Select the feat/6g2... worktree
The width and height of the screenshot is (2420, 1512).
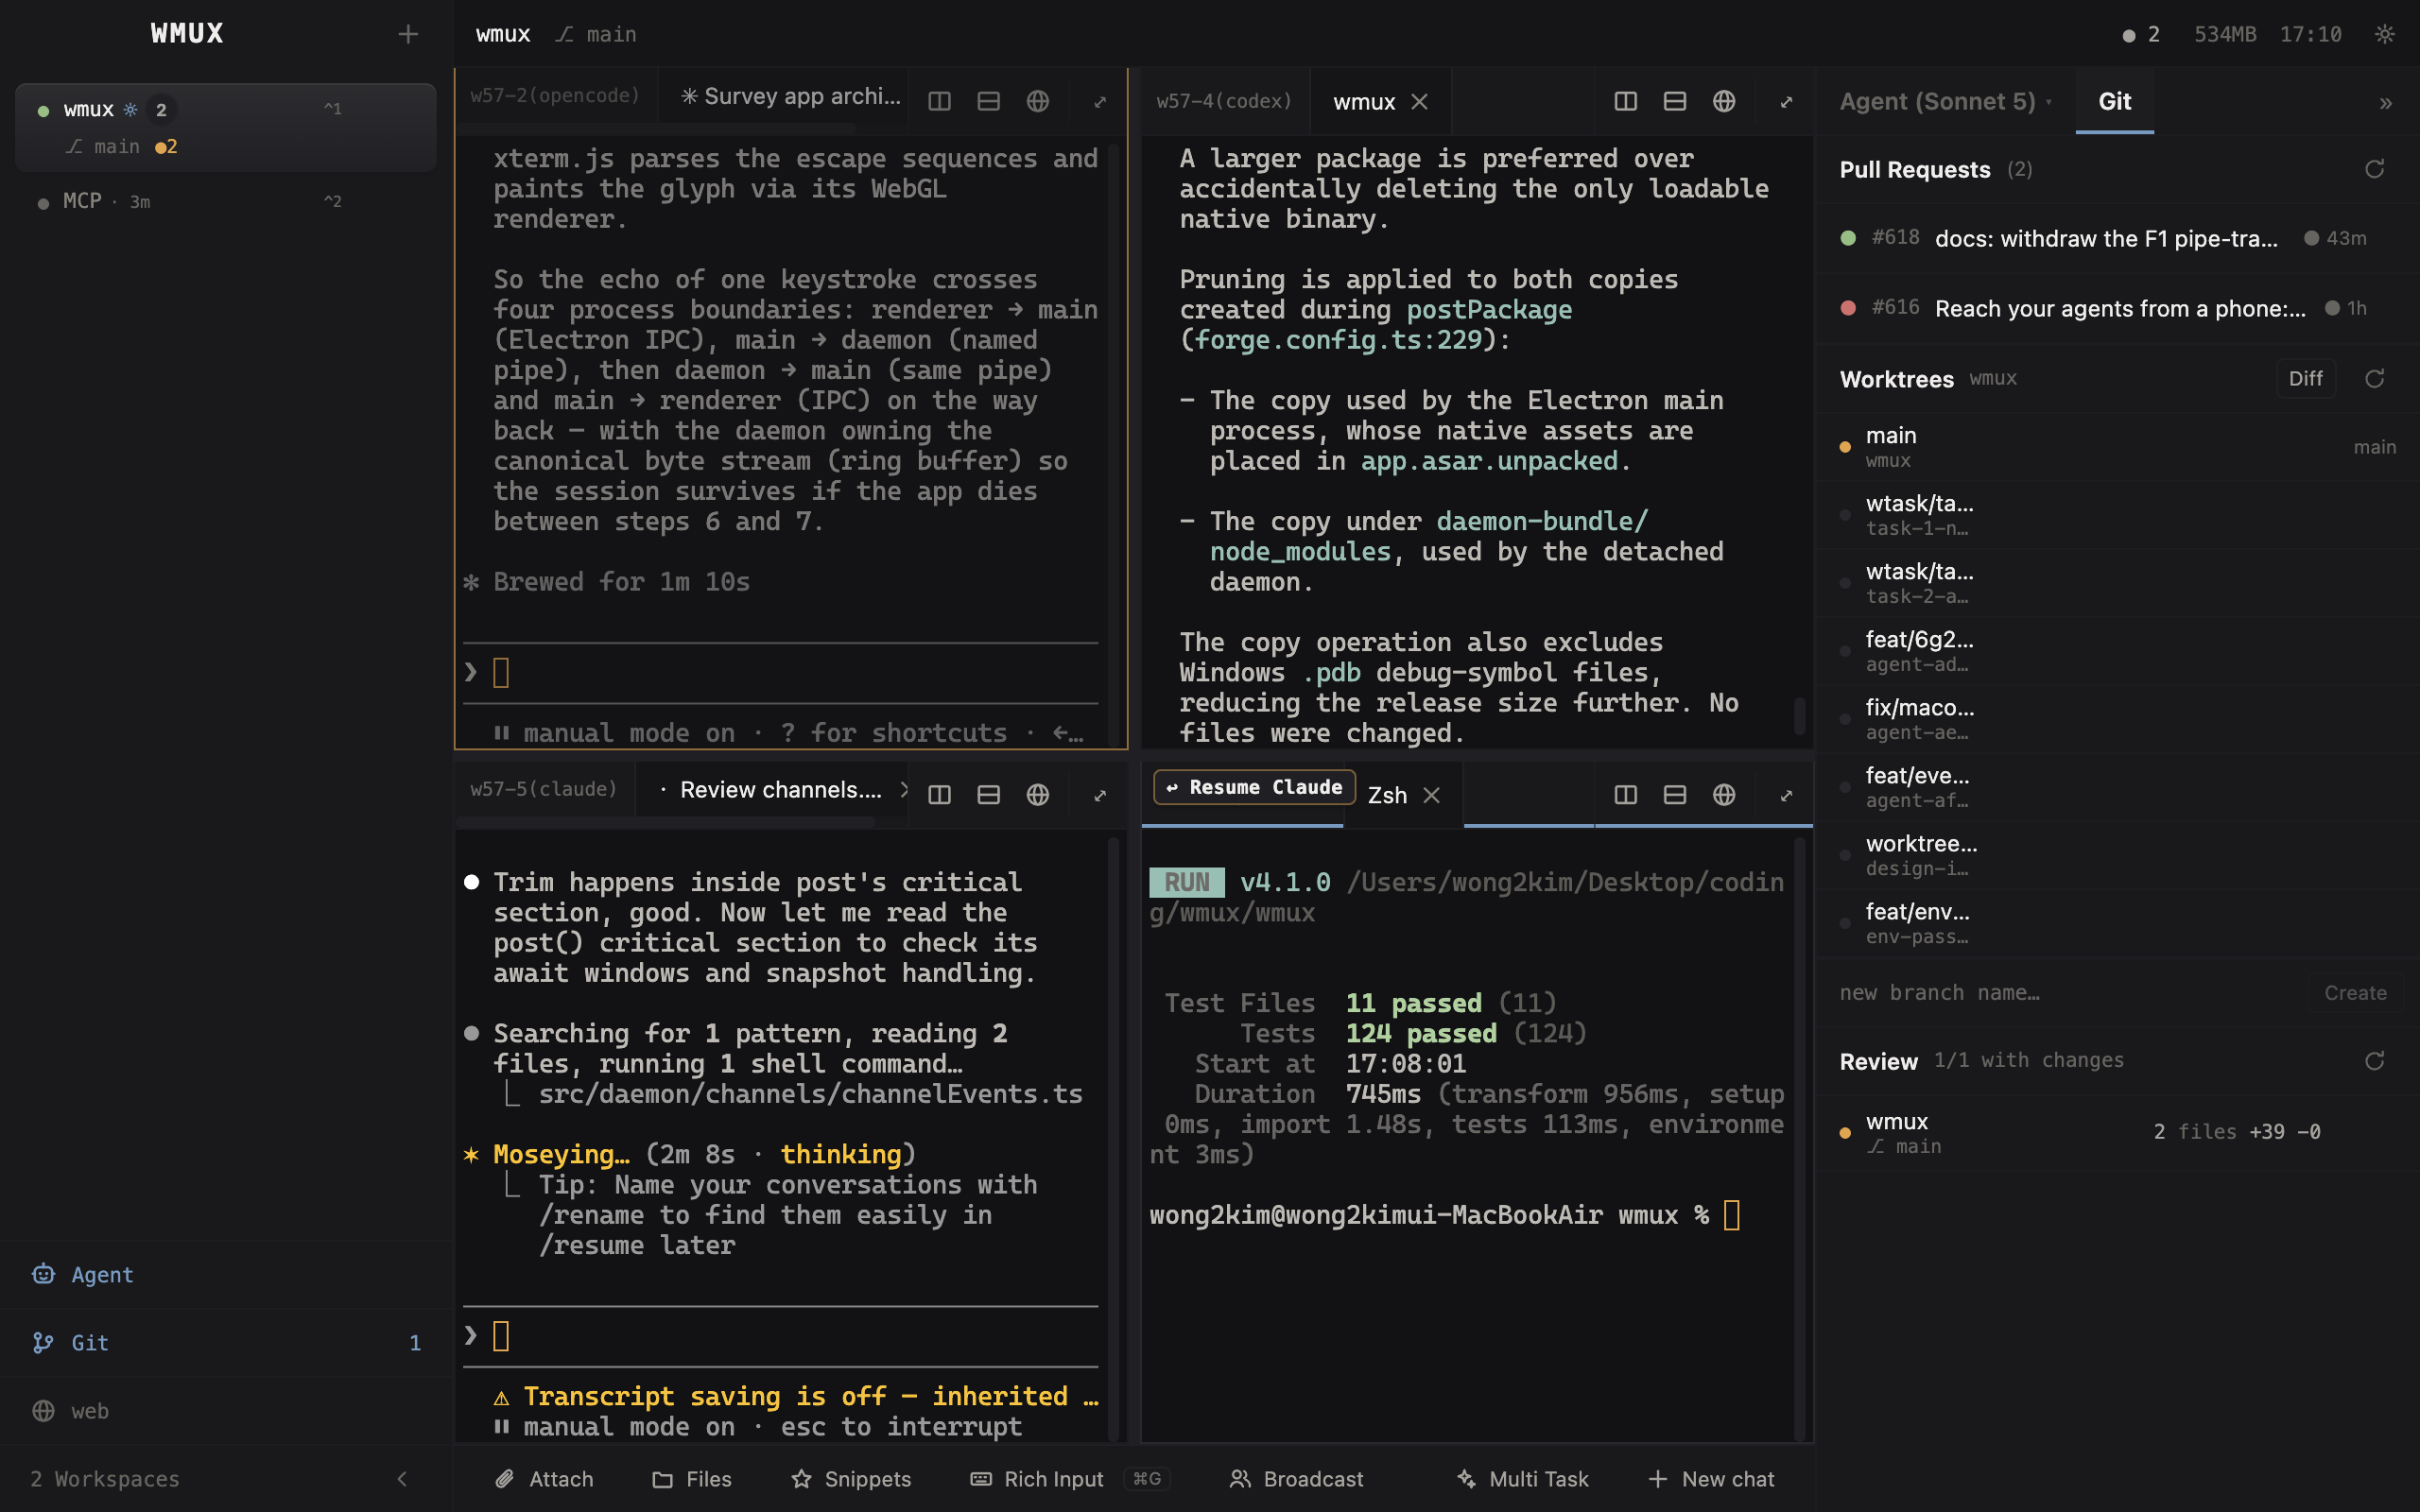coord(2118,651)
